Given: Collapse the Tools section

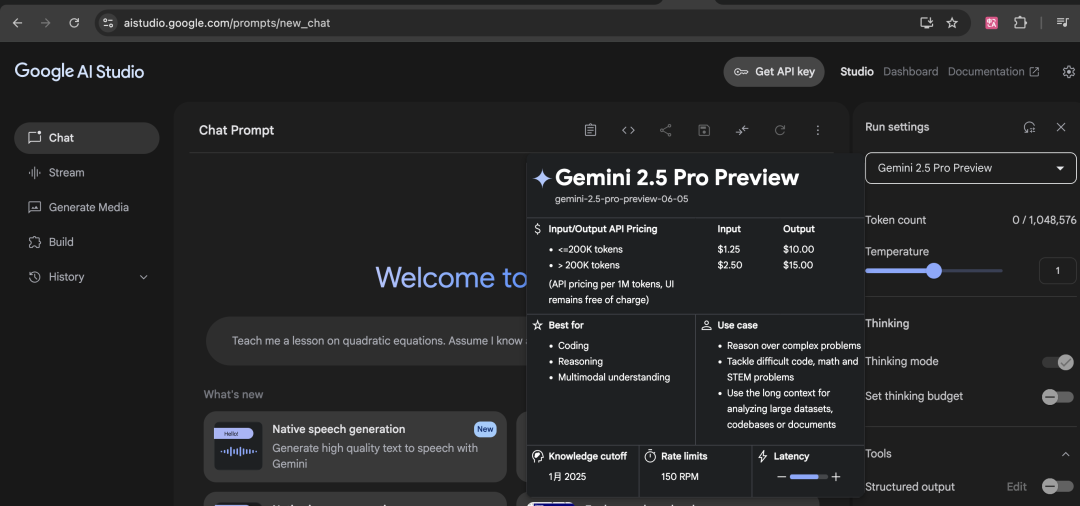Looking at the screenshot, I should (1066, 454).
